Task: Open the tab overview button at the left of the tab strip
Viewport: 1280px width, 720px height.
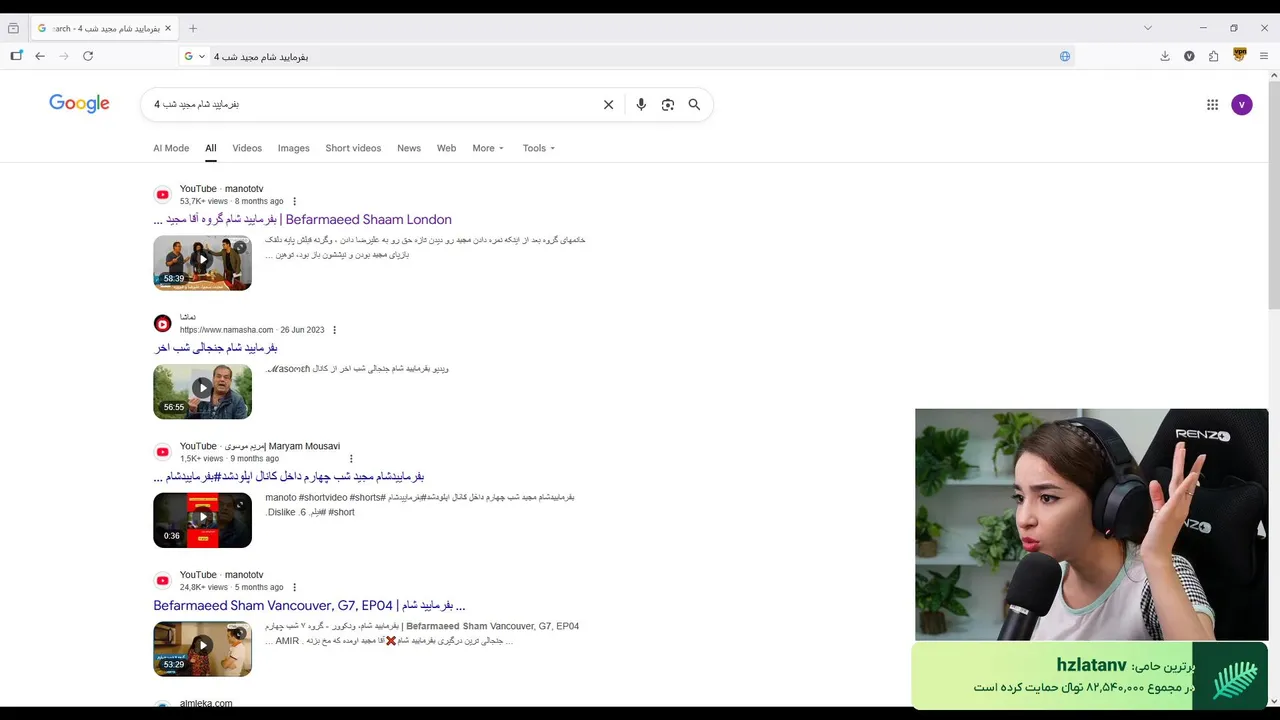Action: click(13, 28)
